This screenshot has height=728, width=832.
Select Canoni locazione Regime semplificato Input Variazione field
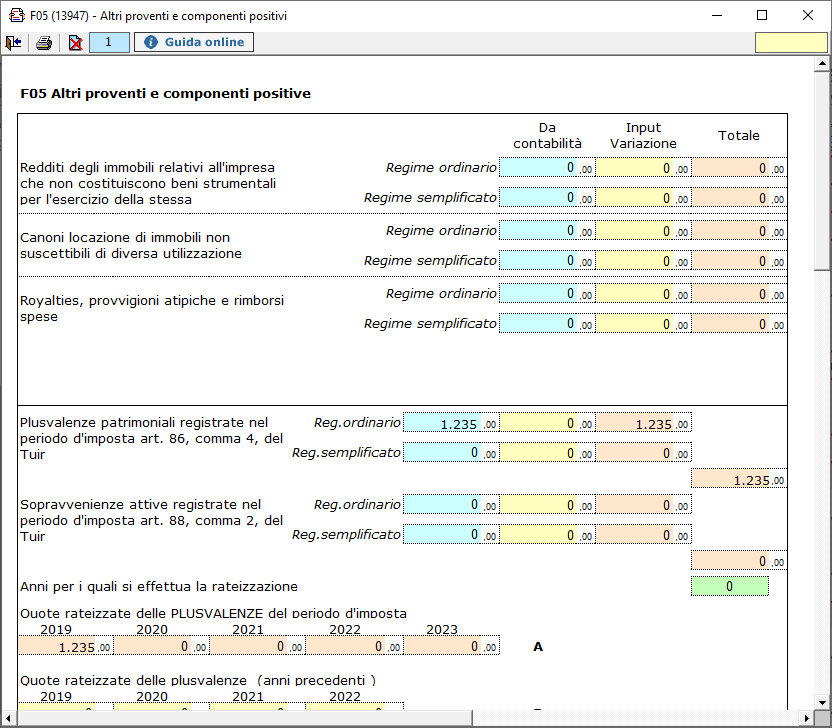click(x=643, y=261)
